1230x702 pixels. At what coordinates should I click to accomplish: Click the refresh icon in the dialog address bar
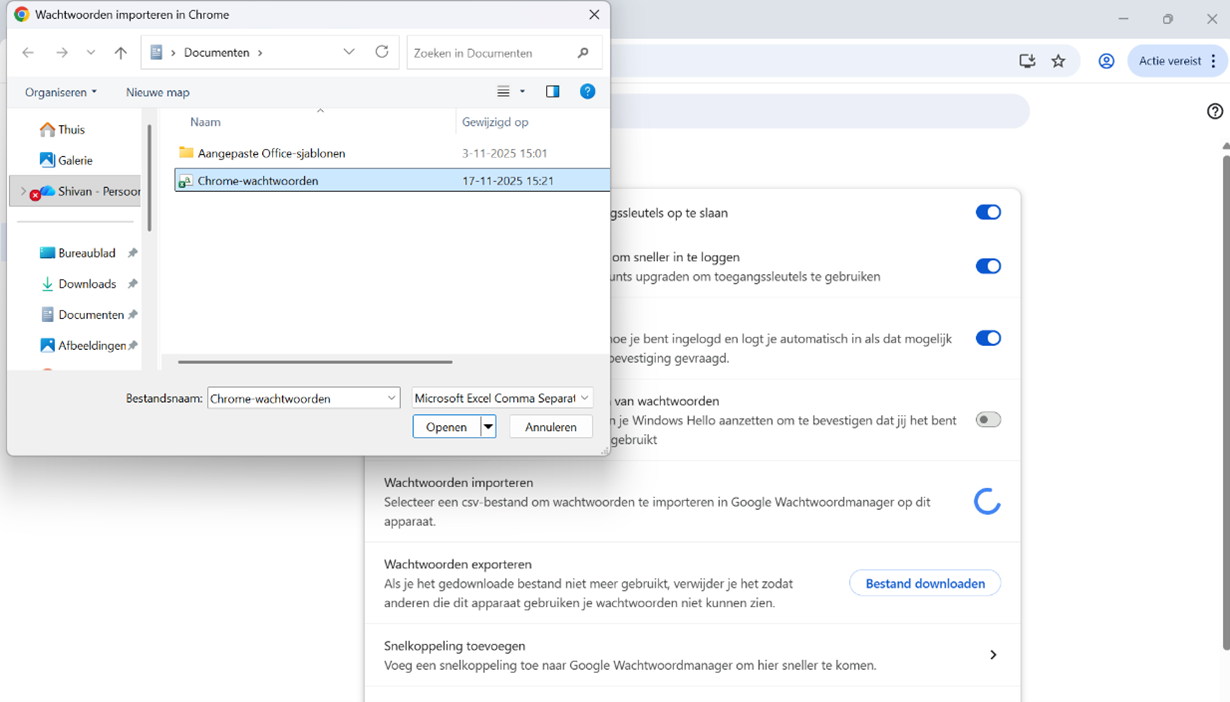[x=381, y=52]
